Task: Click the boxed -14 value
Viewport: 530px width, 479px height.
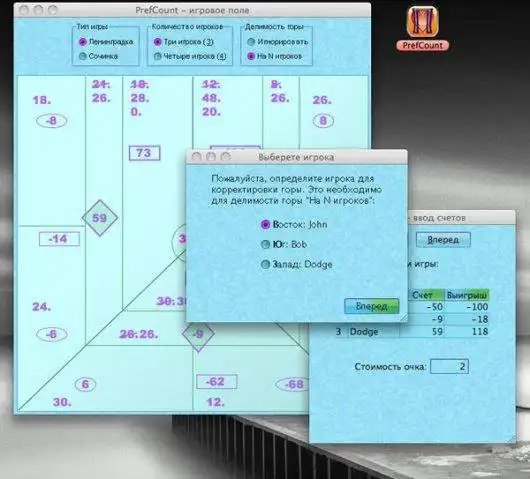Action: [59, 239]
